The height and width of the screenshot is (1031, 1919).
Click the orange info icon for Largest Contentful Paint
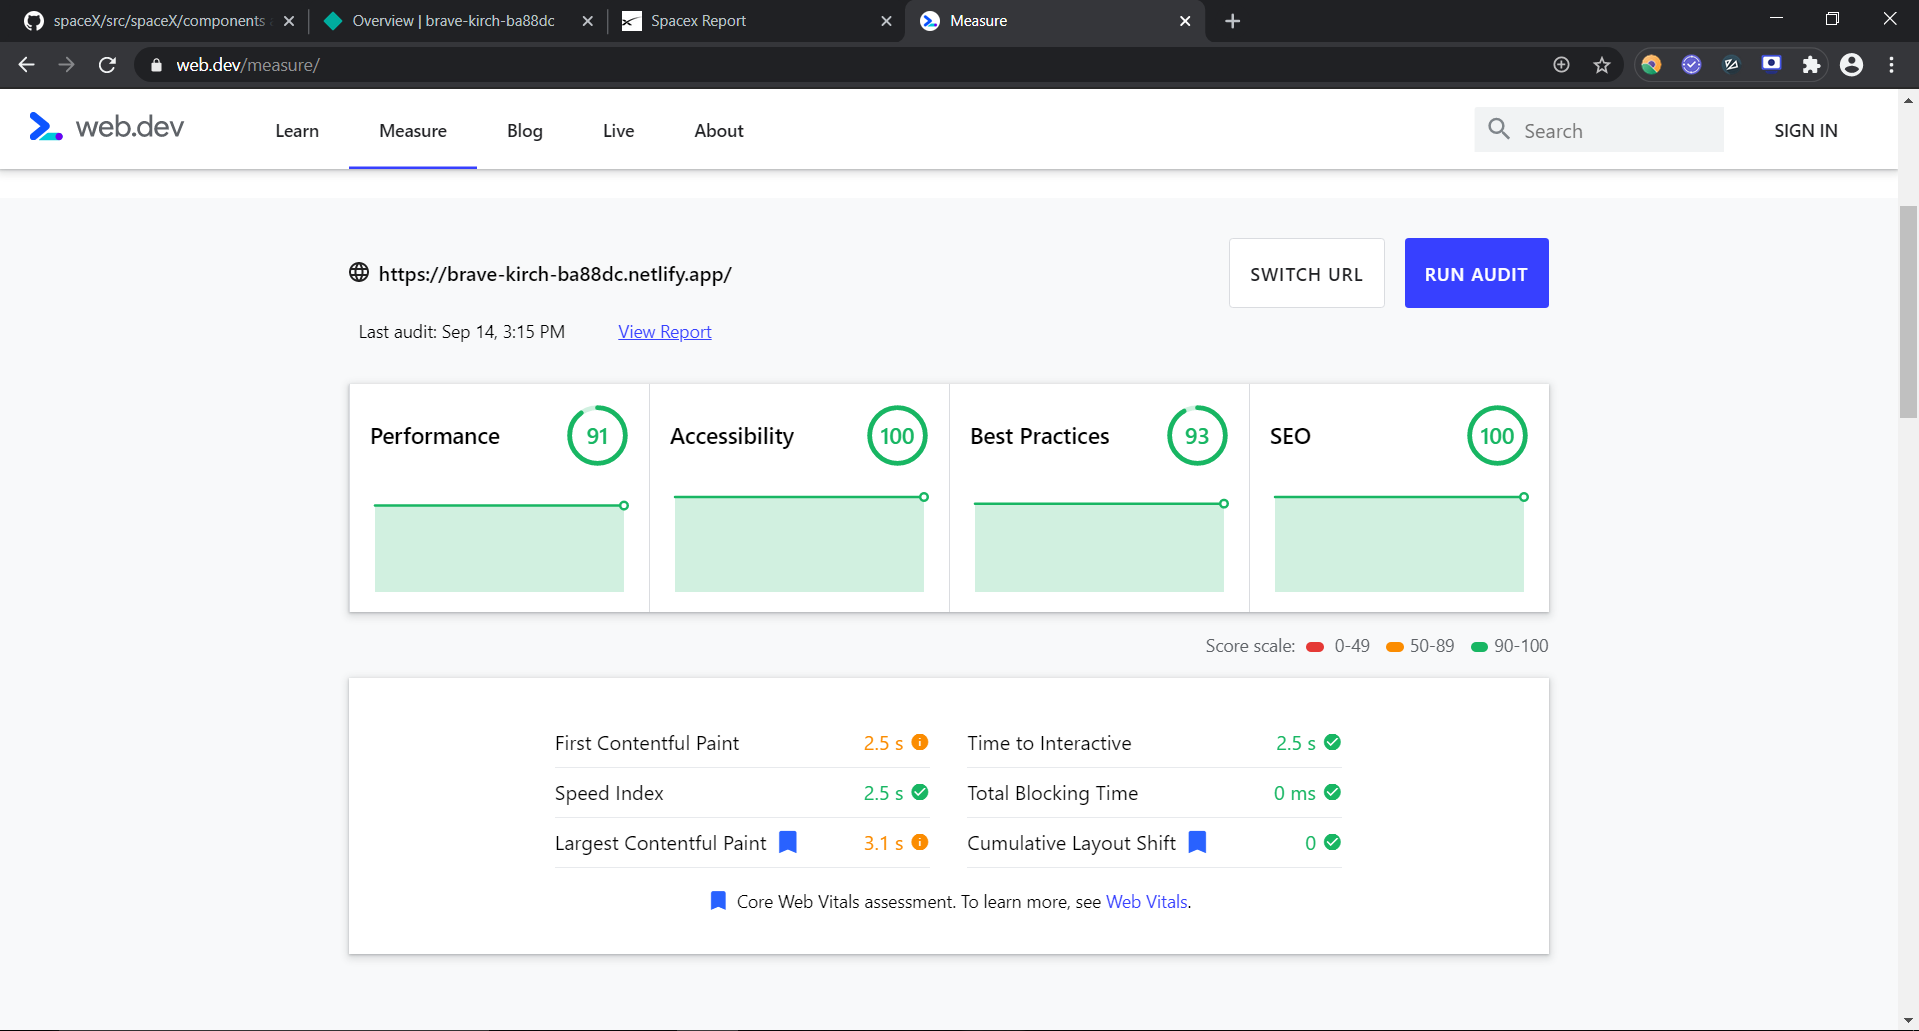point(920,842)
